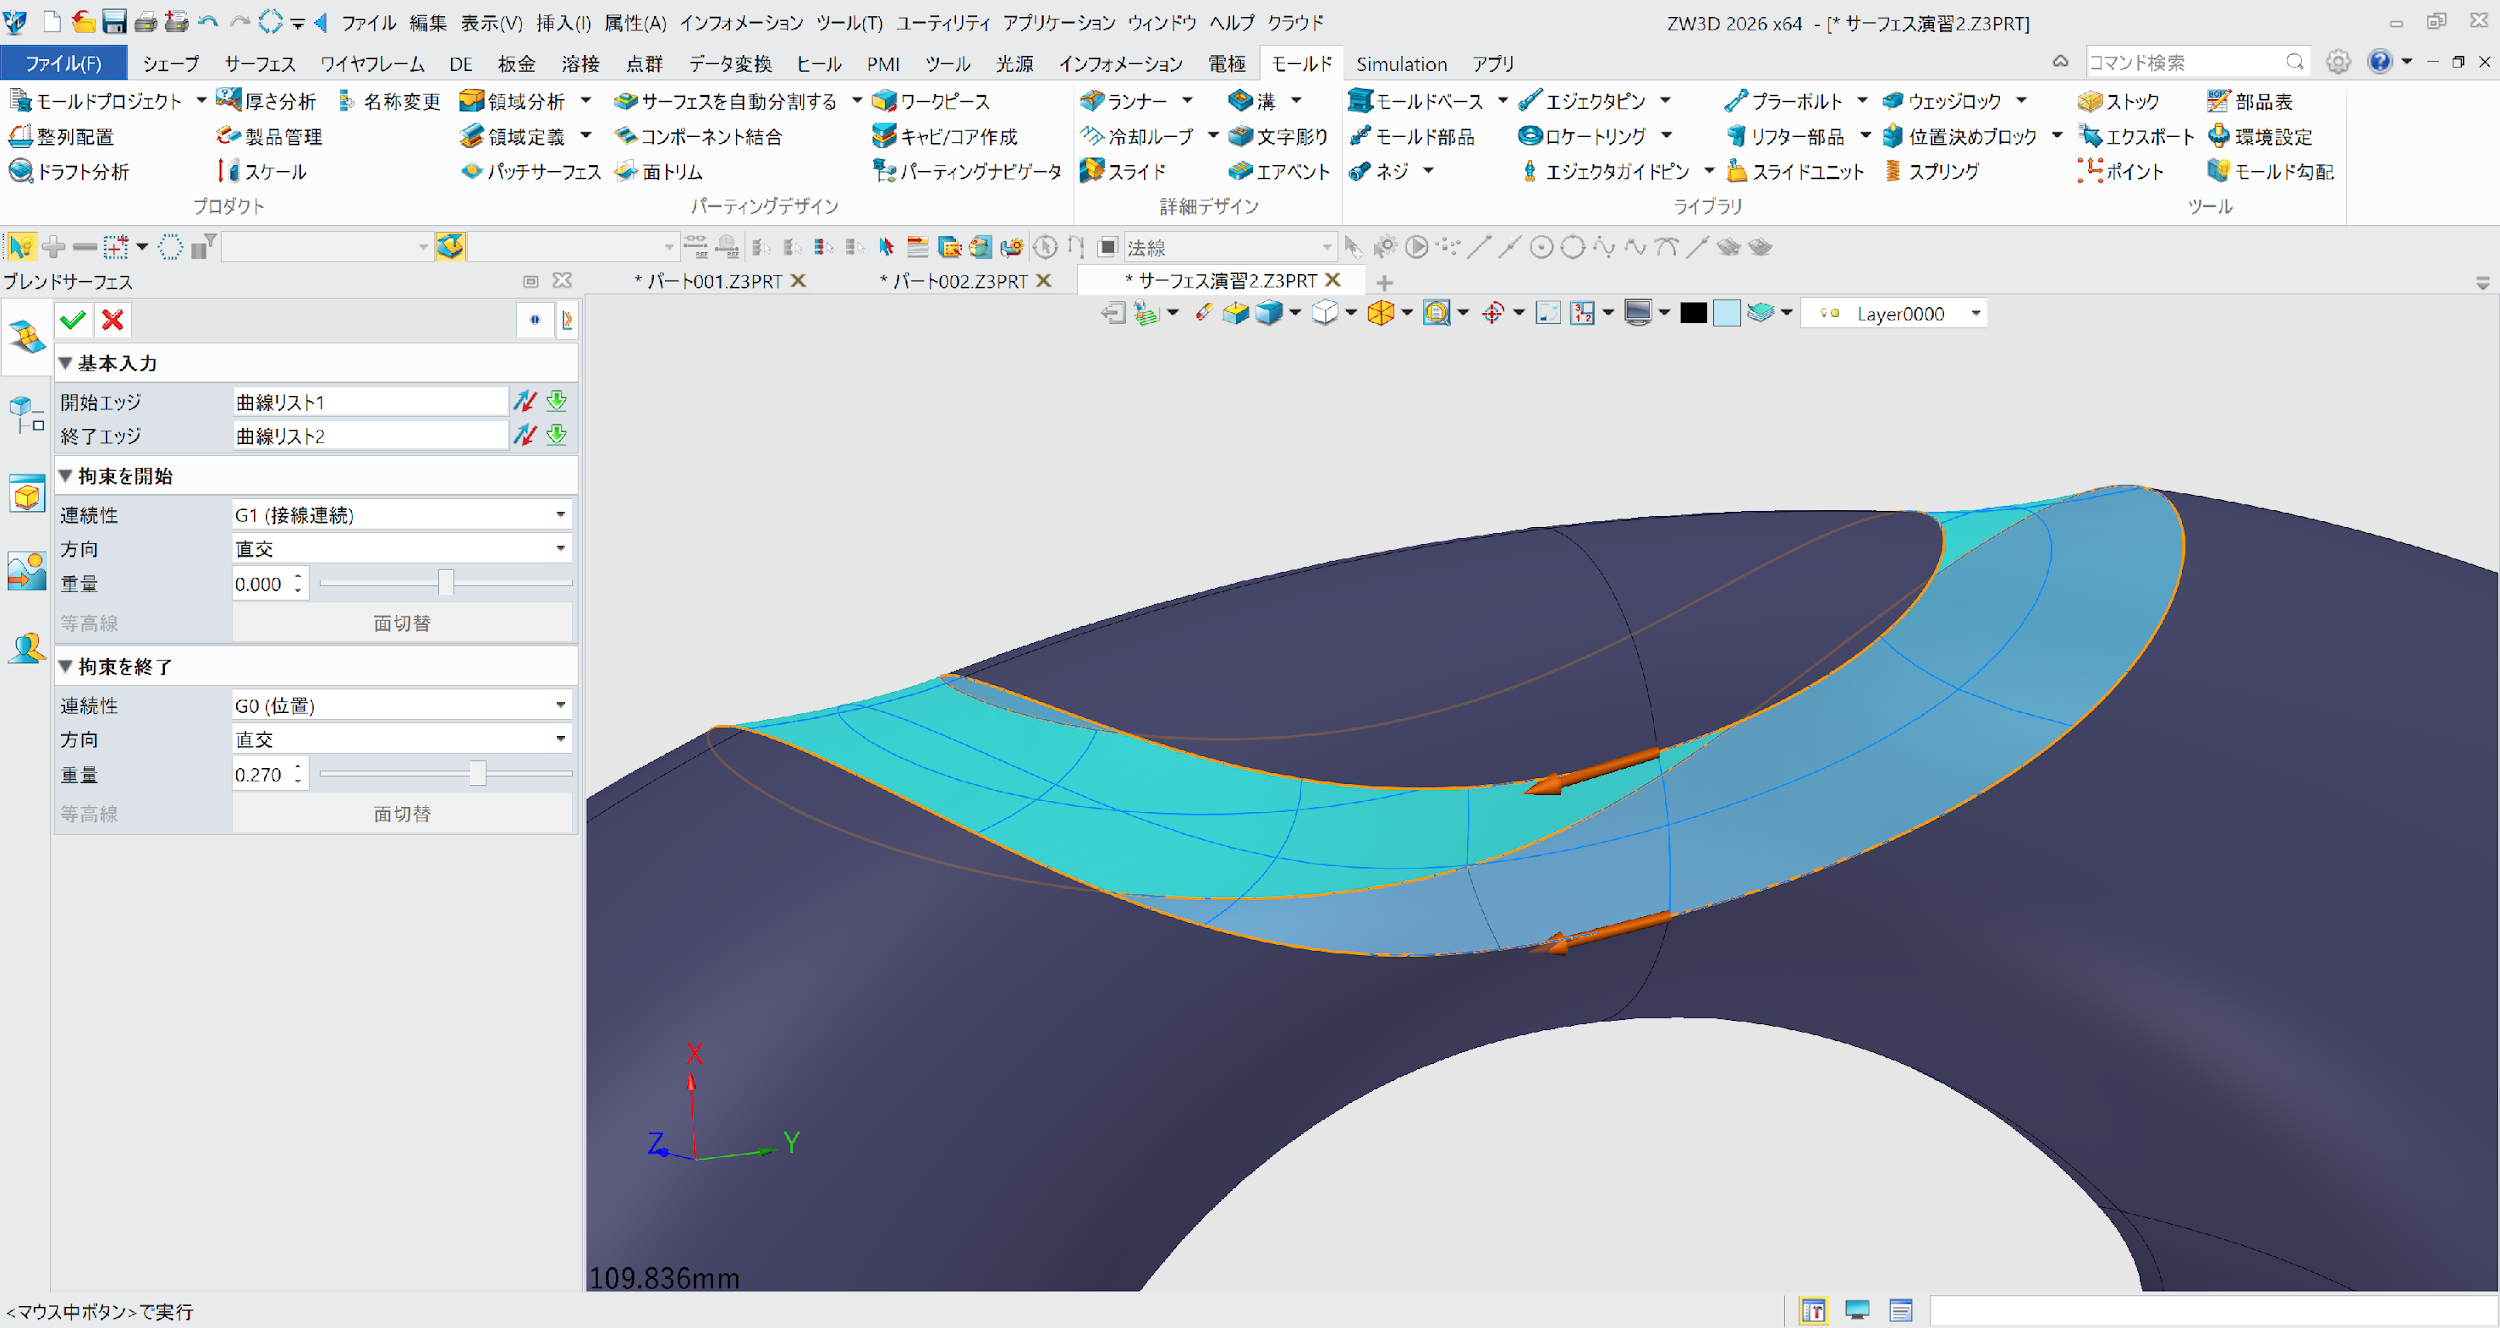
Task: Confirm the blend surface with green check
Action: [71, 319]
